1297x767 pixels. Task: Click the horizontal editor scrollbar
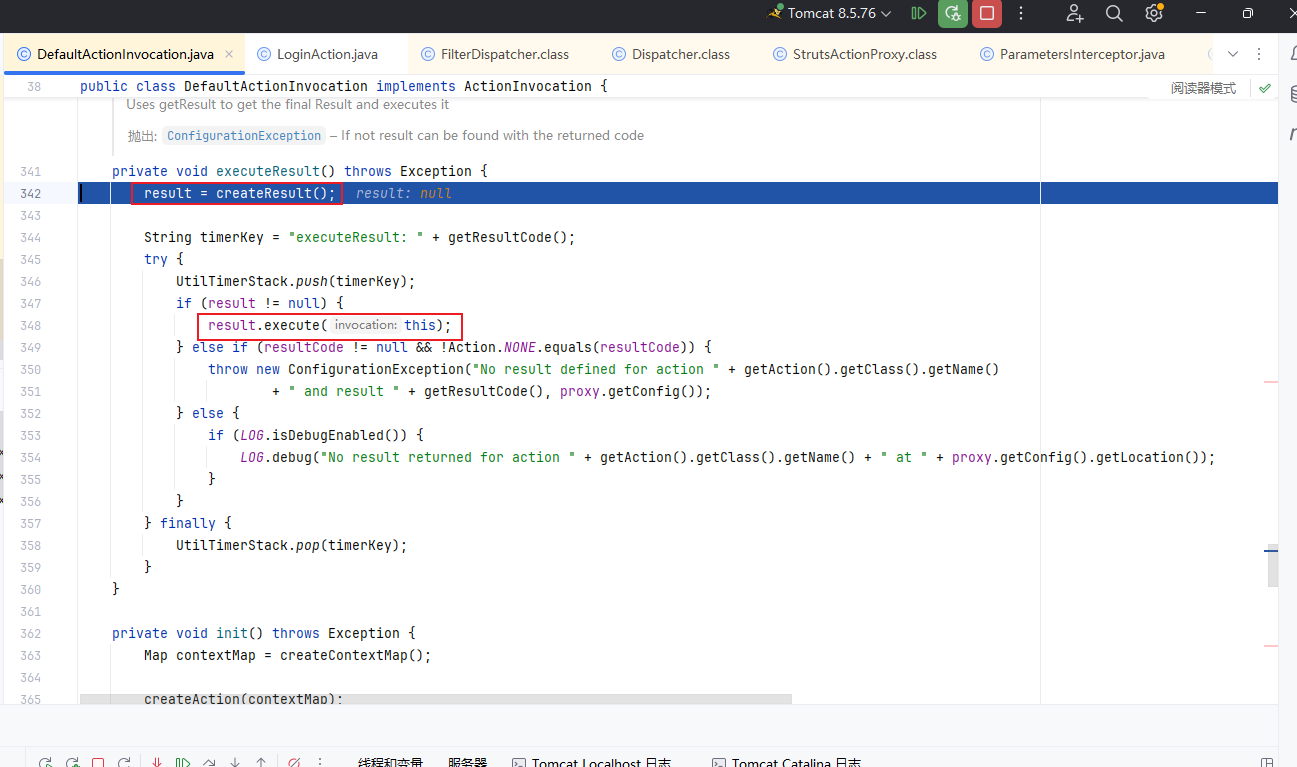[x=436, y=698]
